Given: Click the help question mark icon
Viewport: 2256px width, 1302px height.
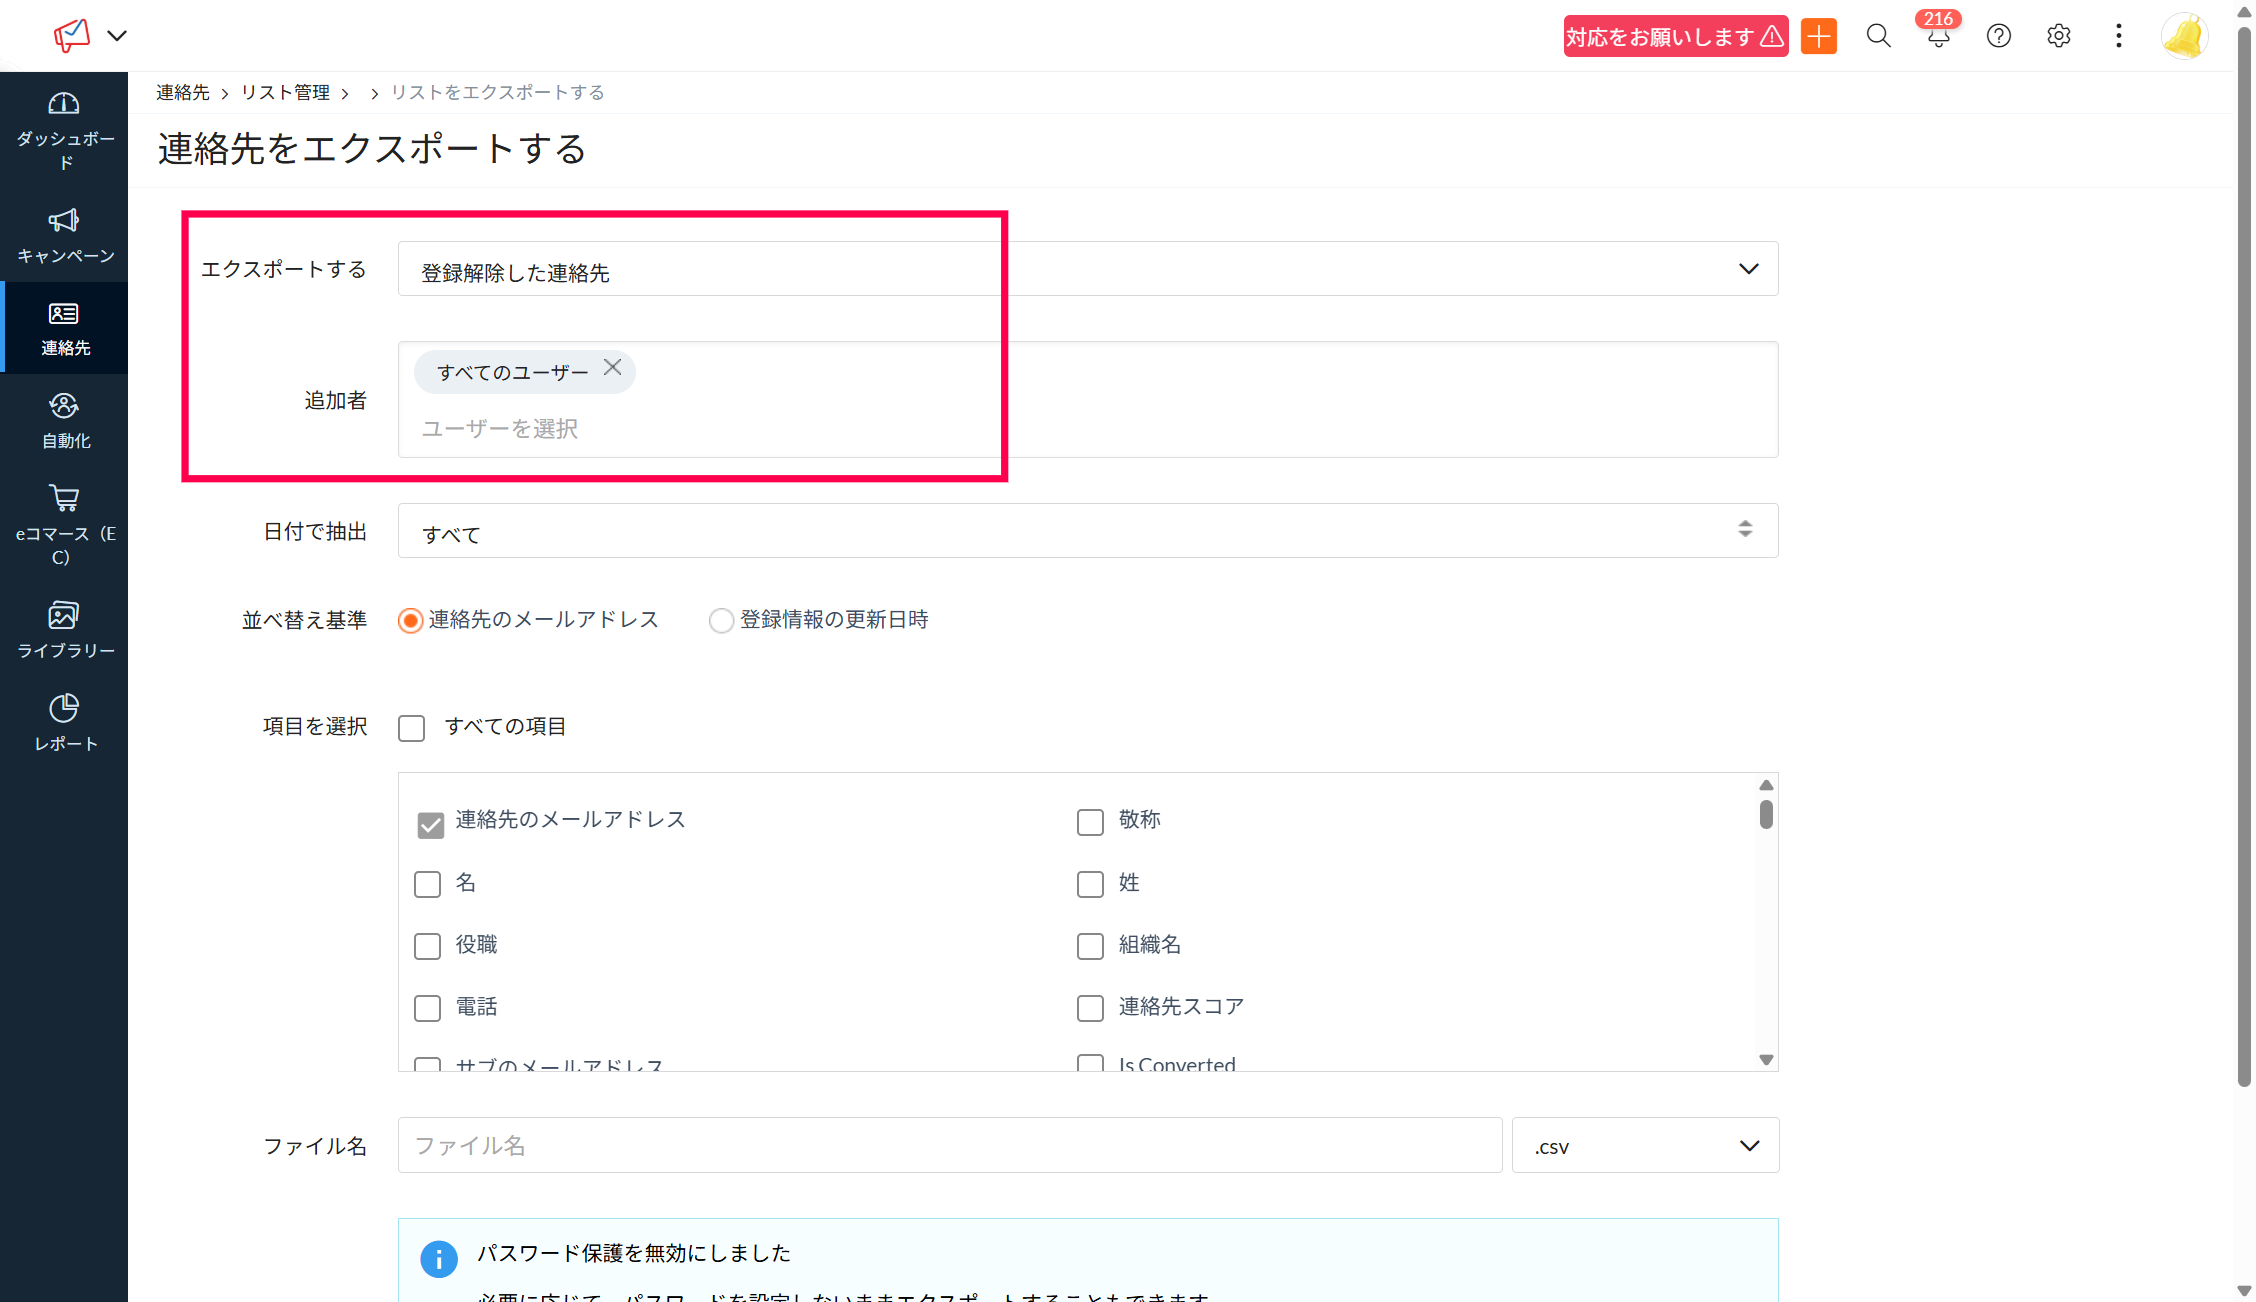Looking at the screenshot, I should (1998, 37).
